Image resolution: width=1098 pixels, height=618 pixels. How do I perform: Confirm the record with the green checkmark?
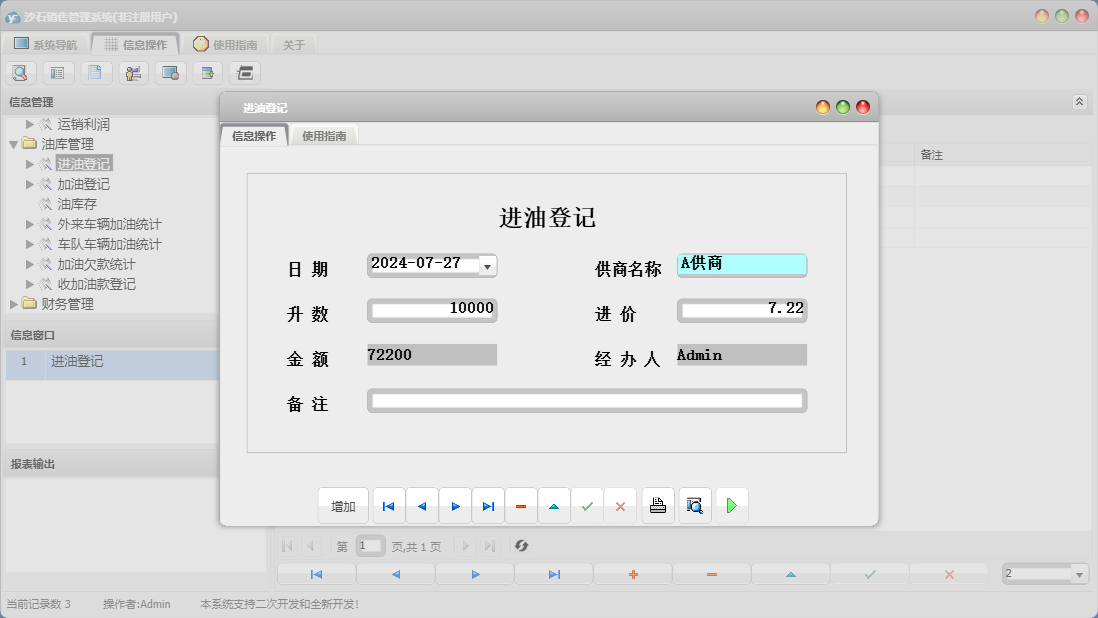coord(588,505)
